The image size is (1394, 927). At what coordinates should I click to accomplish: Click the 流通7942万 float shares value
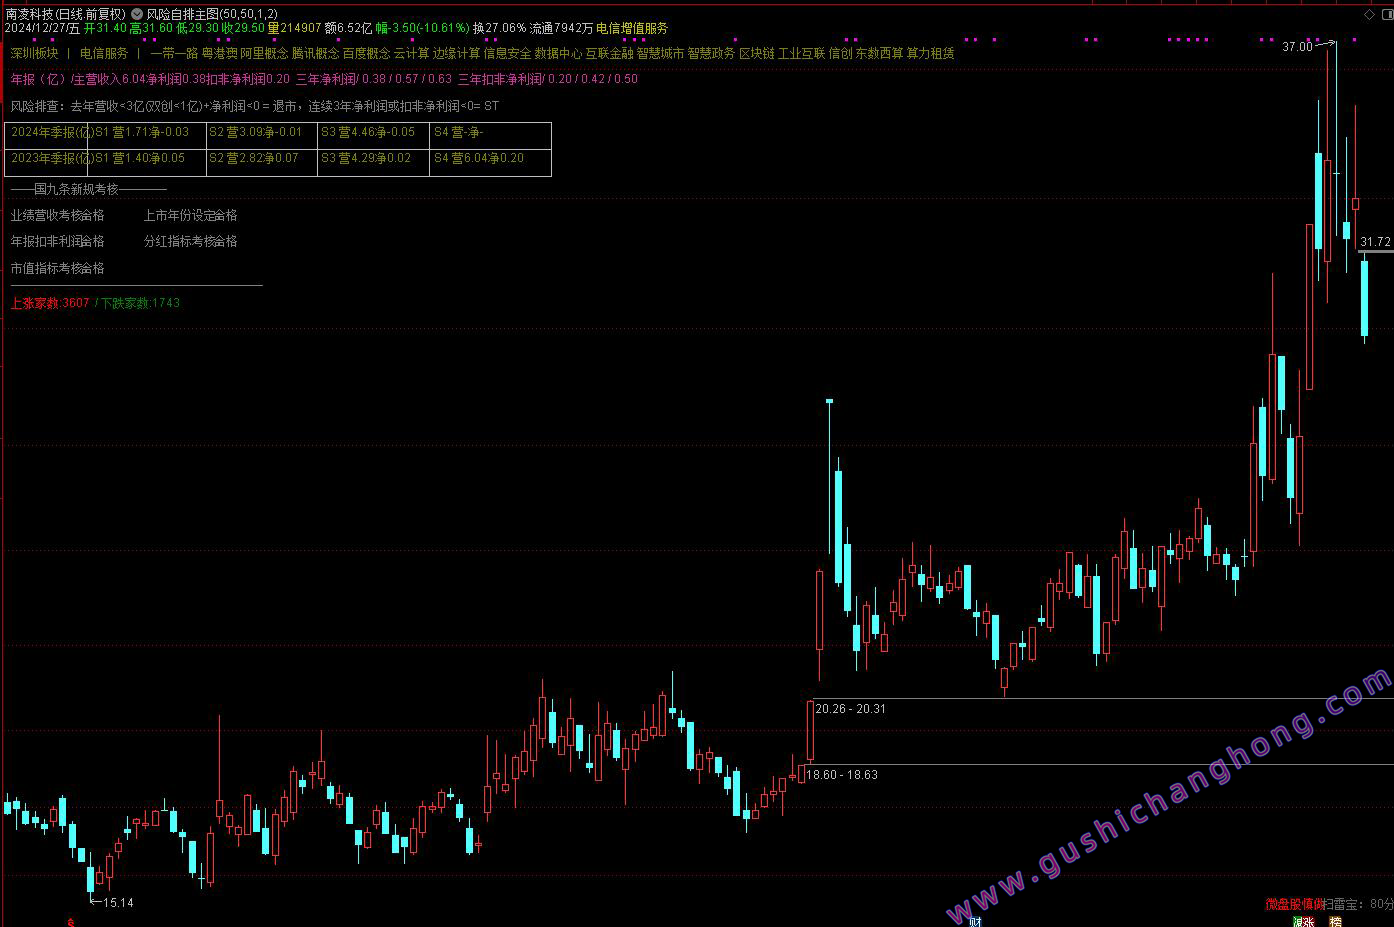pos(562,28)
